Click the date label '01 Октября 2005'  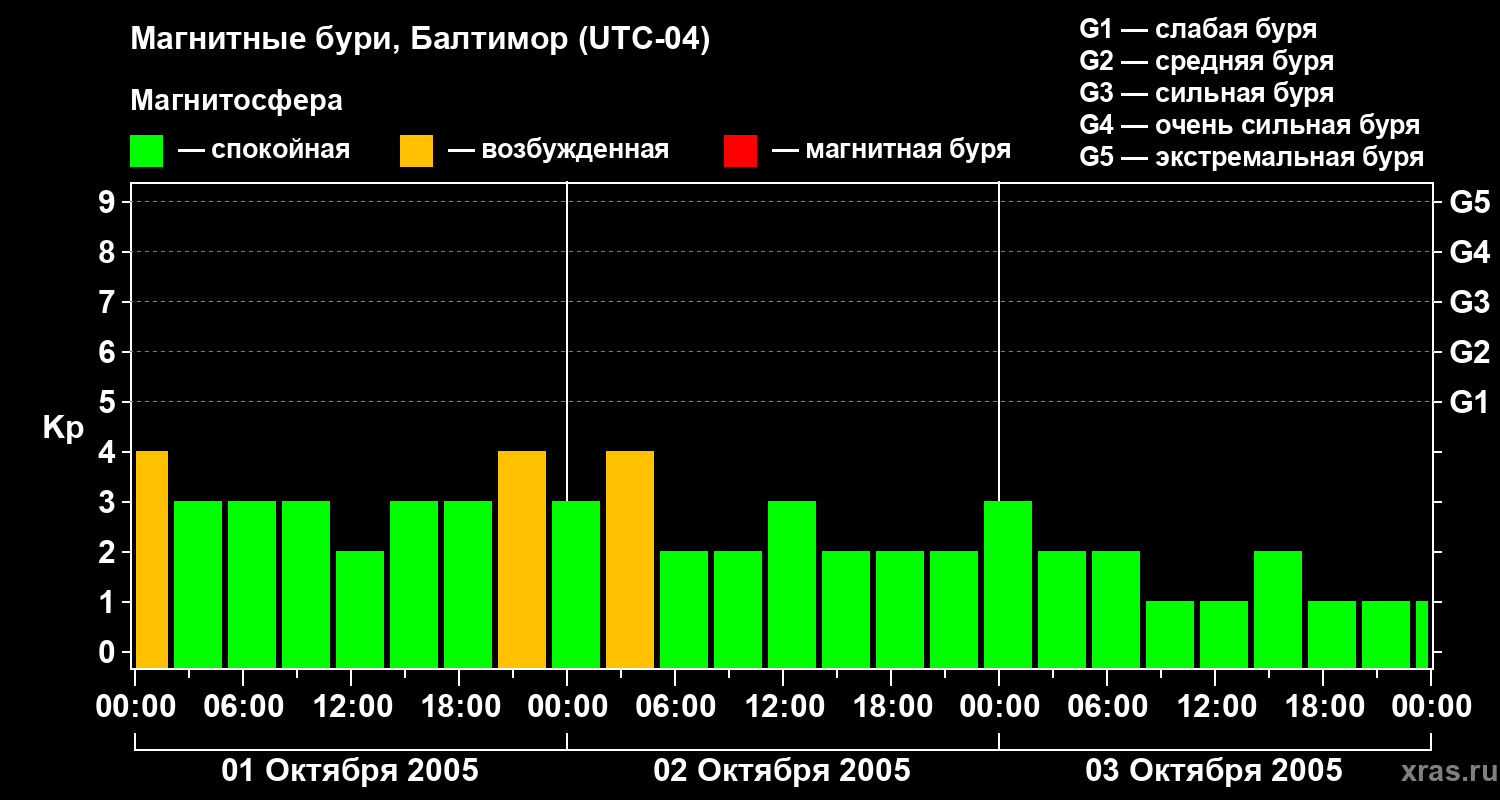350,771
